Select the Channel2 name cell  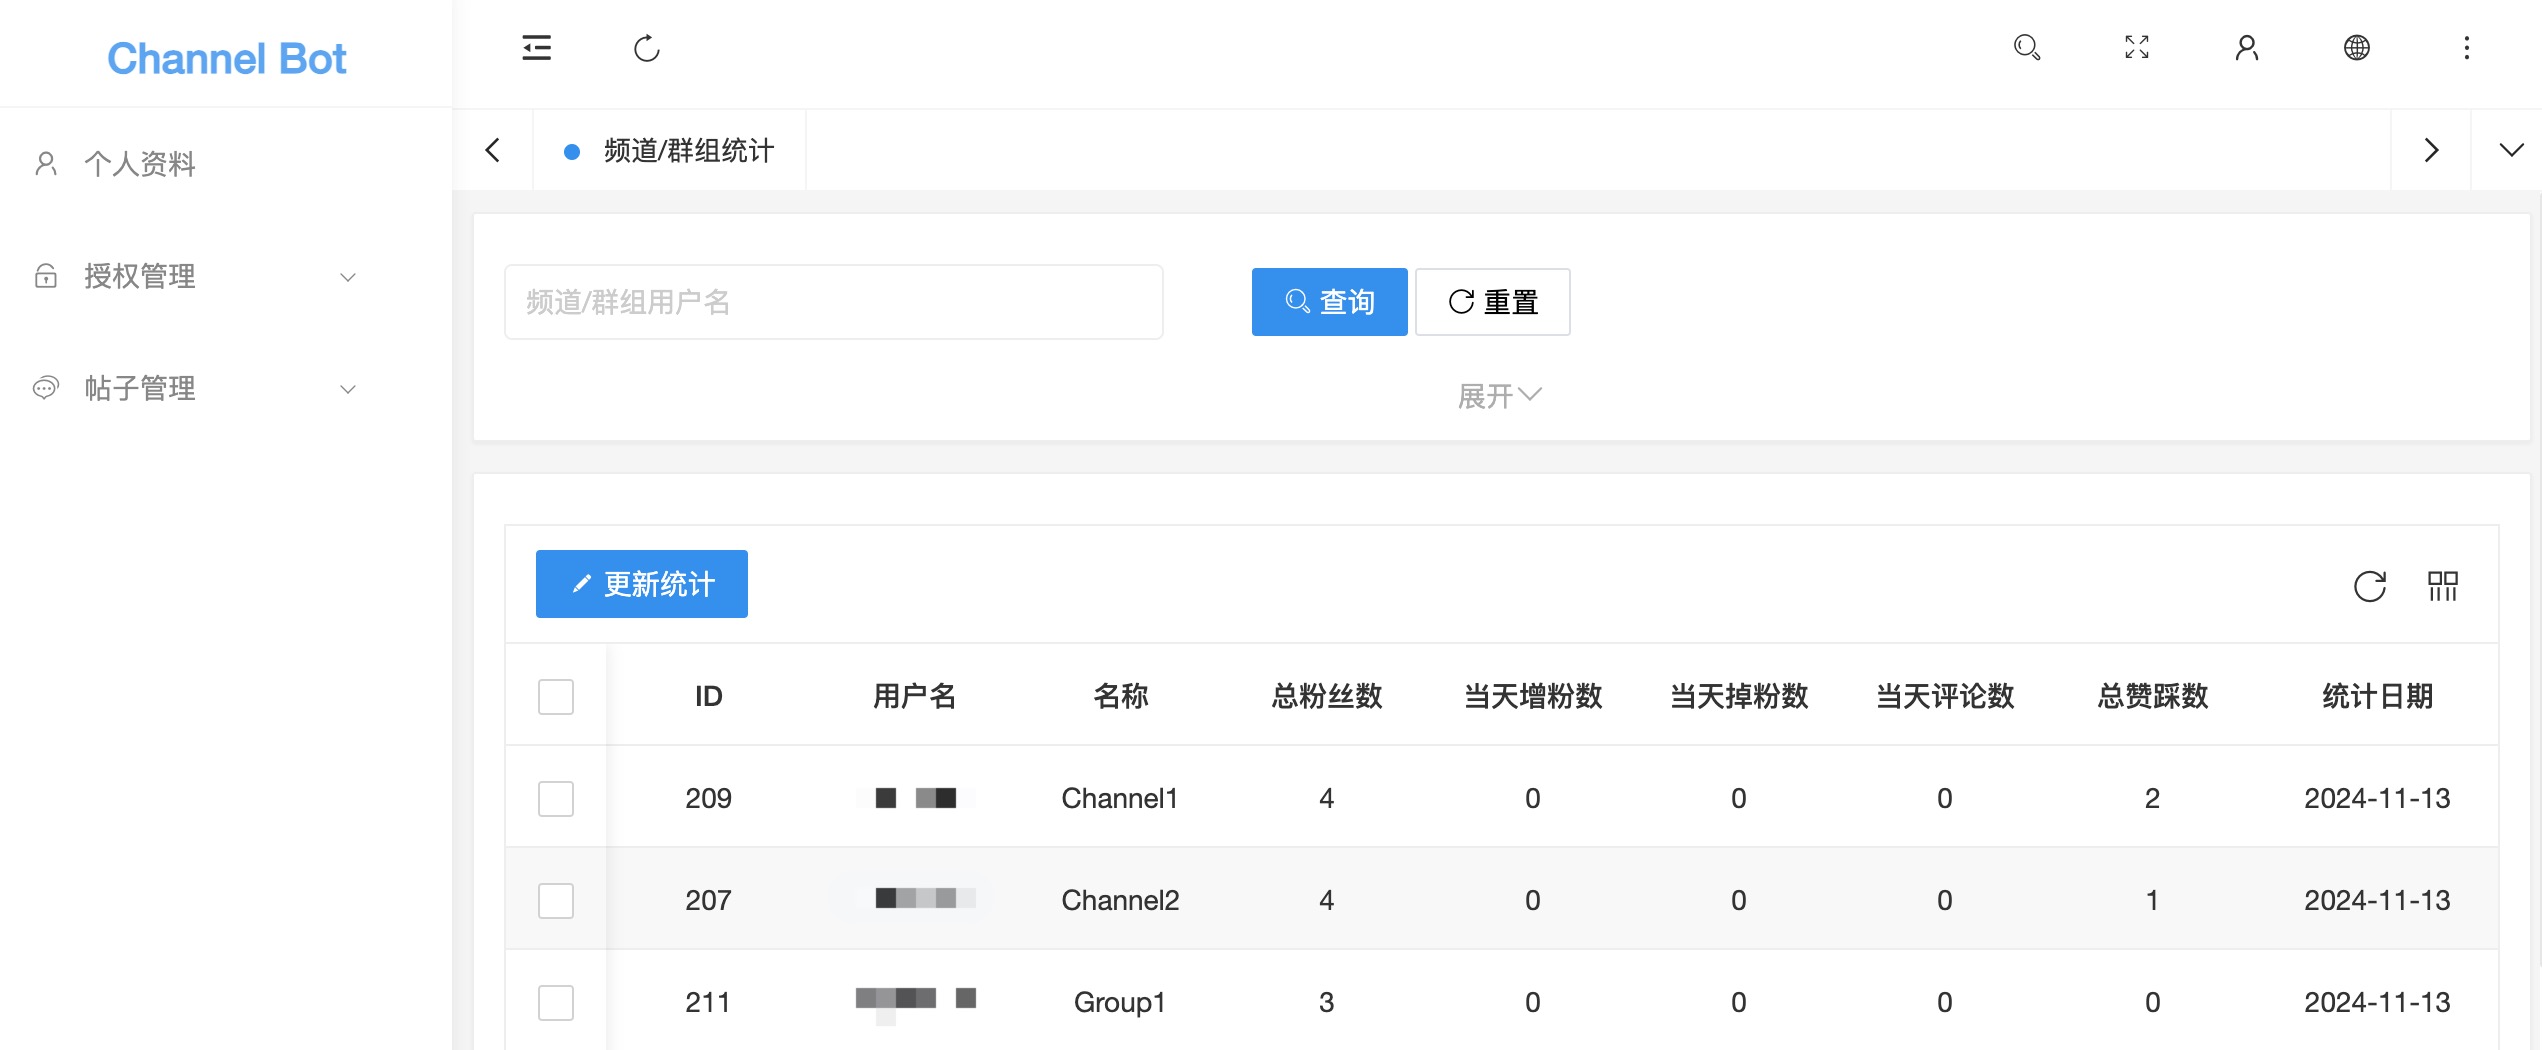tap(1120, 900)
